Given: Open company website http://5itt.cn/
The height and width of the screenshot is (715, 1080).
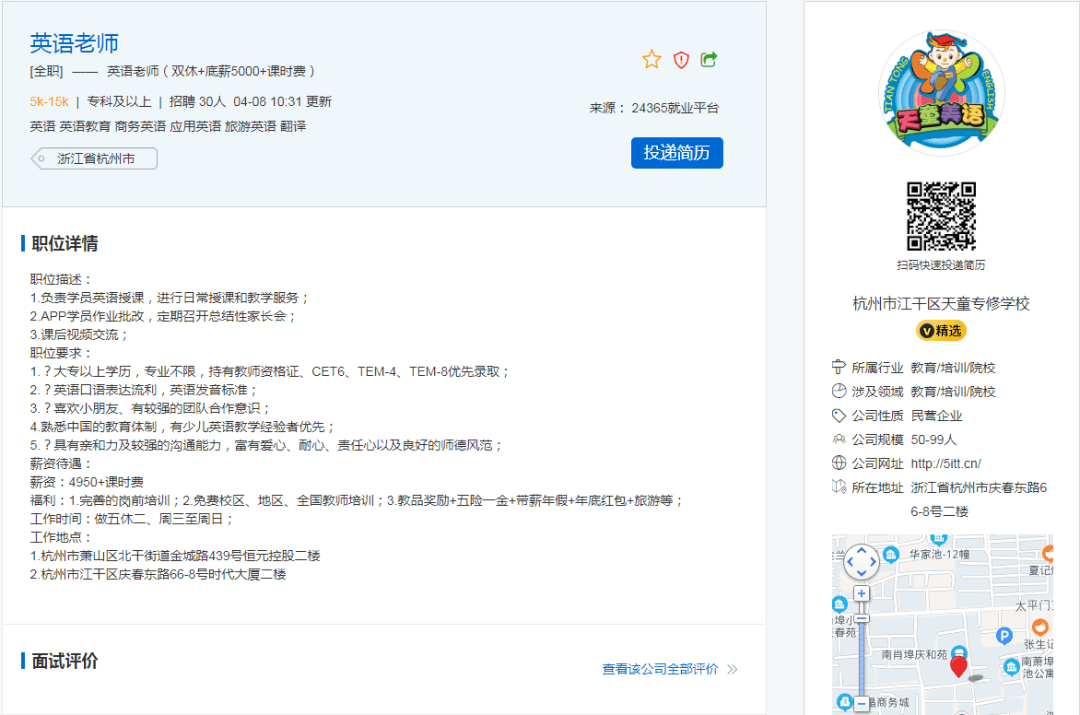Looking at the screenshot, I should (x=946, y=464).
